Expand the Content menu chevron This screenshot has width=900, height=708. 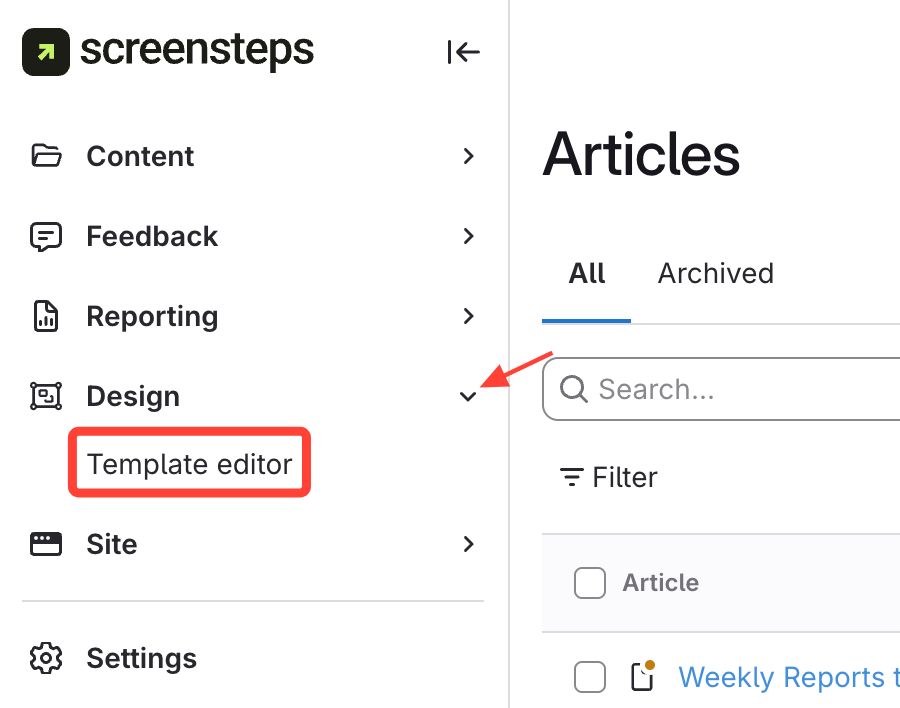(x=468, y=156)
